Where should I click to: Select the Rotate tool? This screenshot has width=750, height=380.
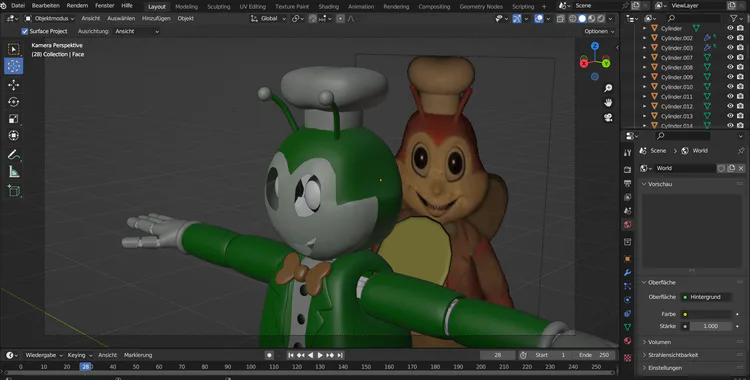13,102
